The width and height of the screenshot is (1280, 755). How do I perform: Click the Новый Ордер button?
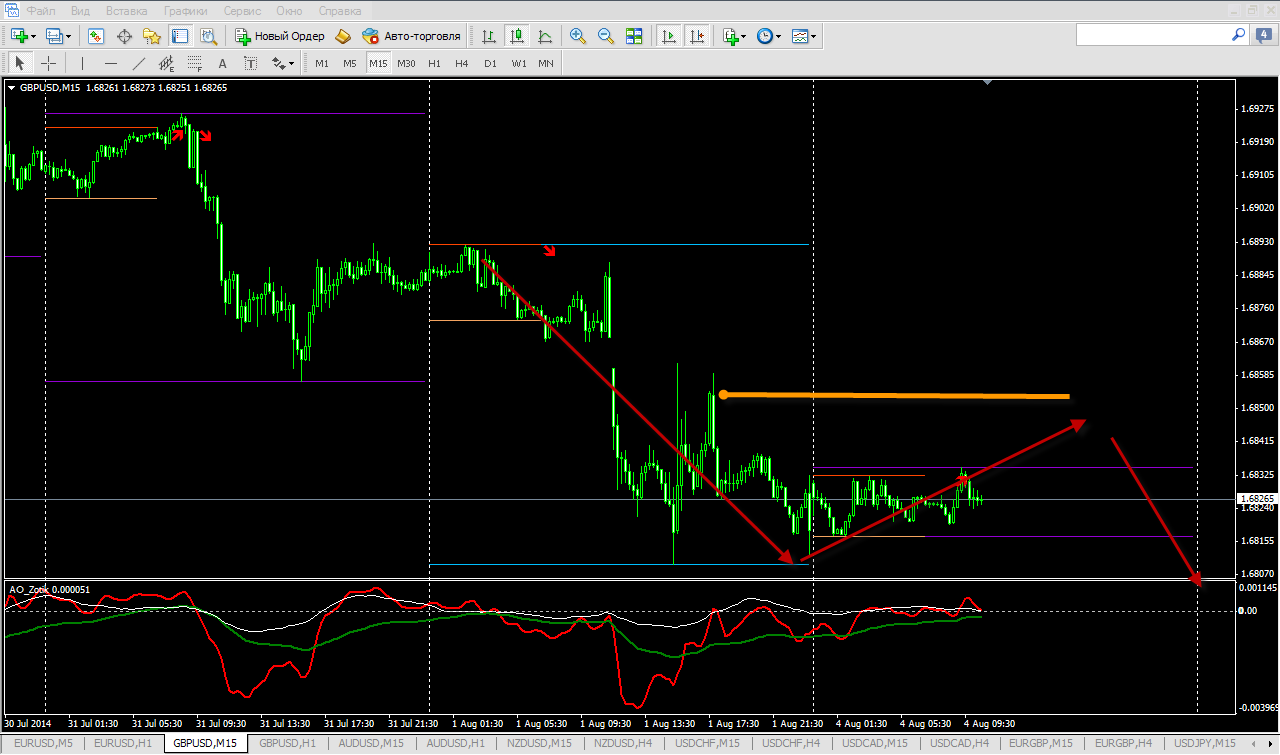coord(280,36)
